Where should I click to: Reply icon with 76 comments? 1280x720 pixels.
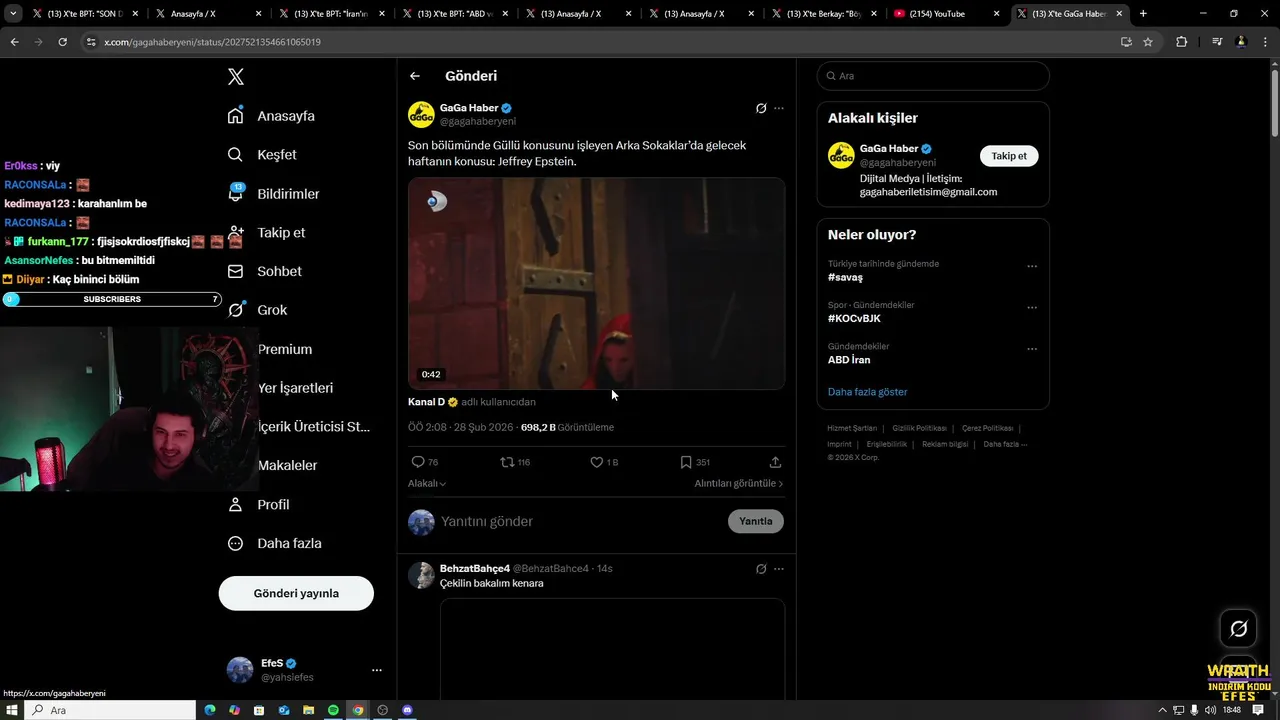(x=418, y=462)
